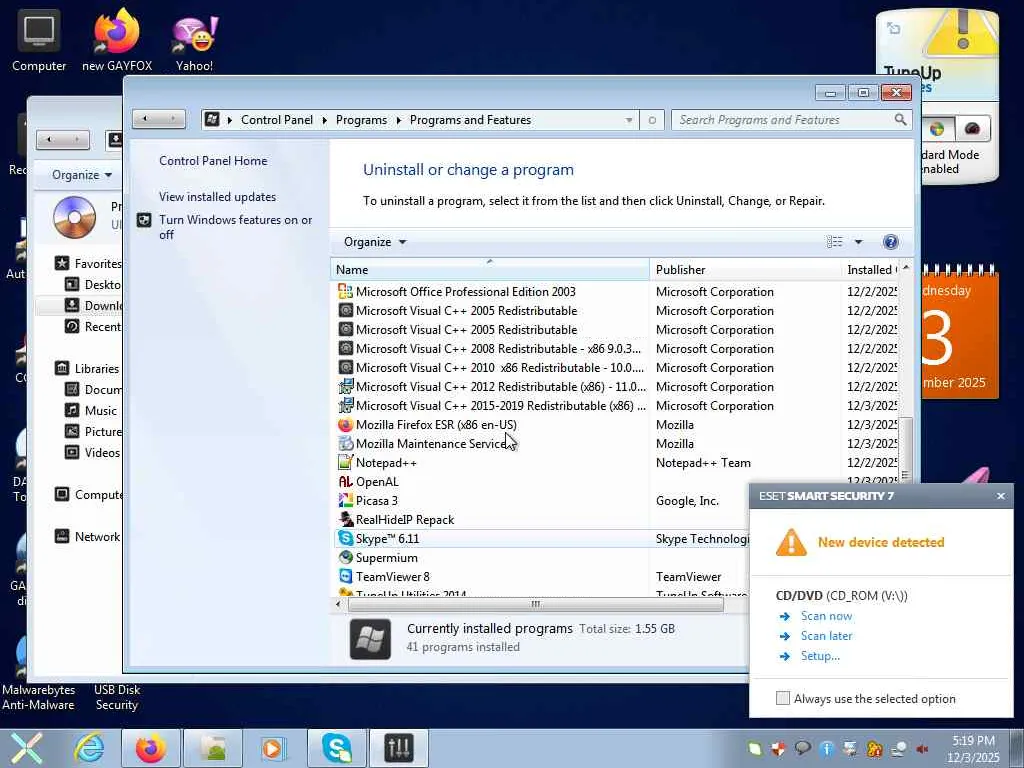This screenshot has width=1024, height=768.
Task: Click the volume icon in the system tray
Action: (x=923, y=749)
